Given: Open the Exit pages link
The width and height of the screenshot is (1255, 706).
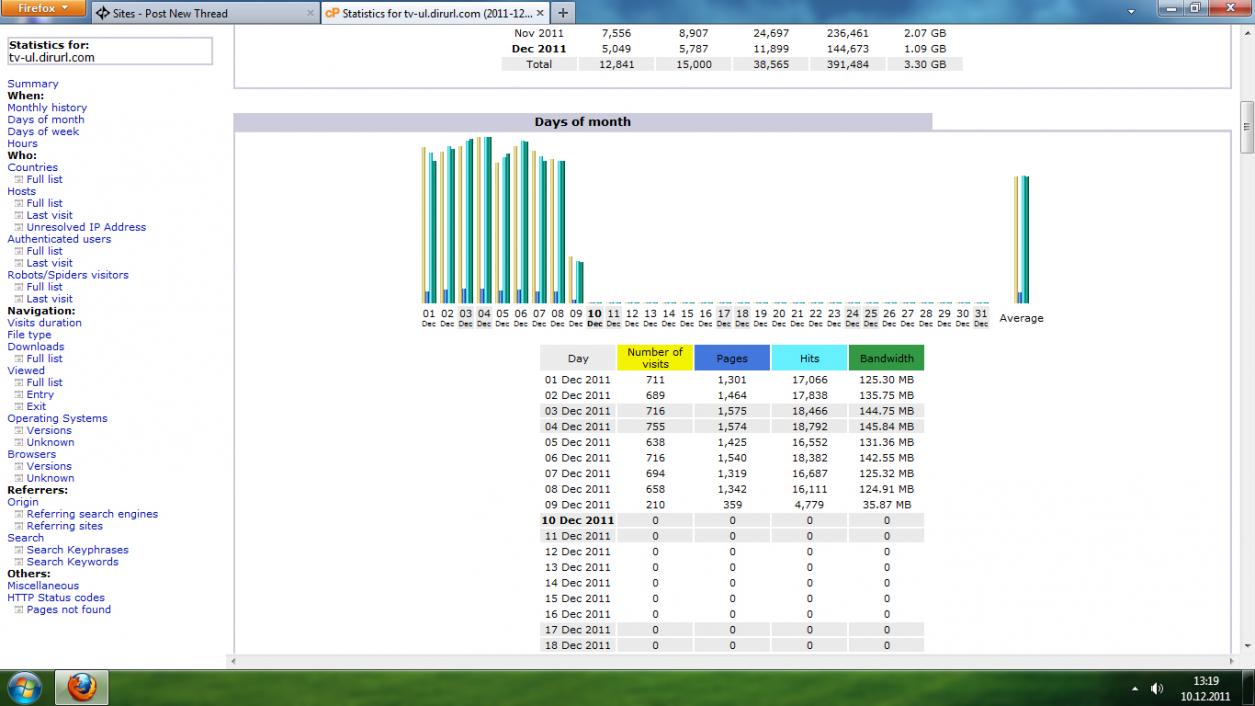Looking at the screenshot, I should coord(36,408).
